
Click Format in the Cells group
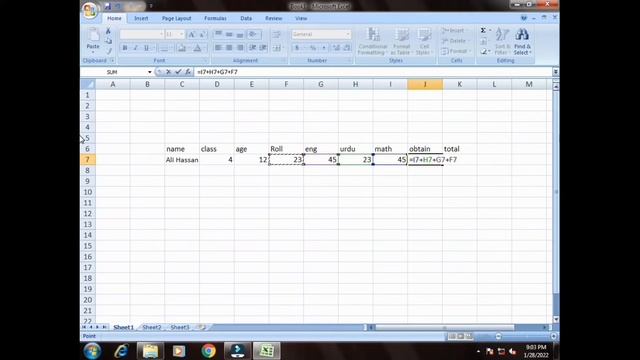(x=456, y=51)
